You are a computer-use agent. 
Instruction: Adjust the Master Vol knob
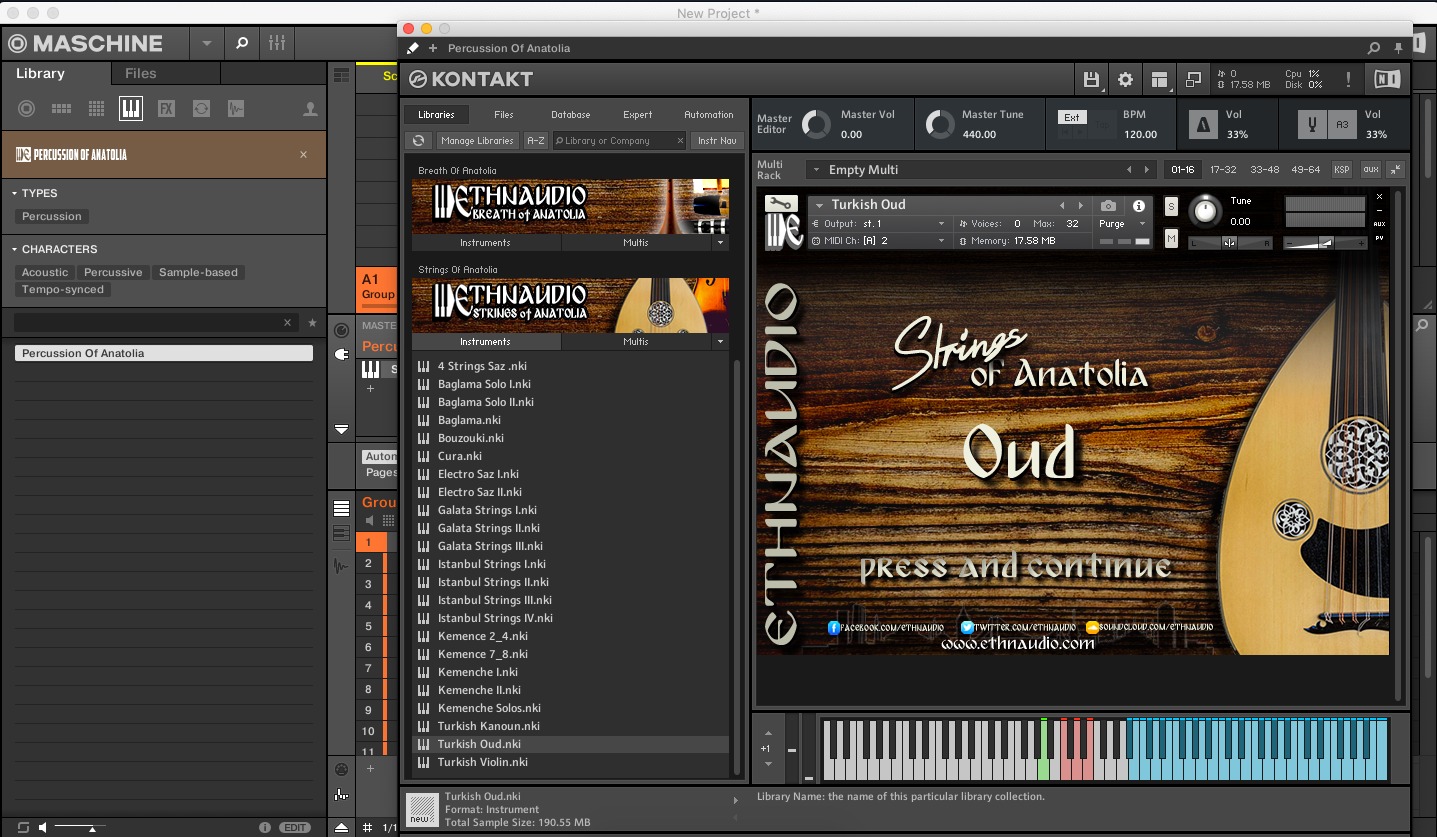point(816,124)
